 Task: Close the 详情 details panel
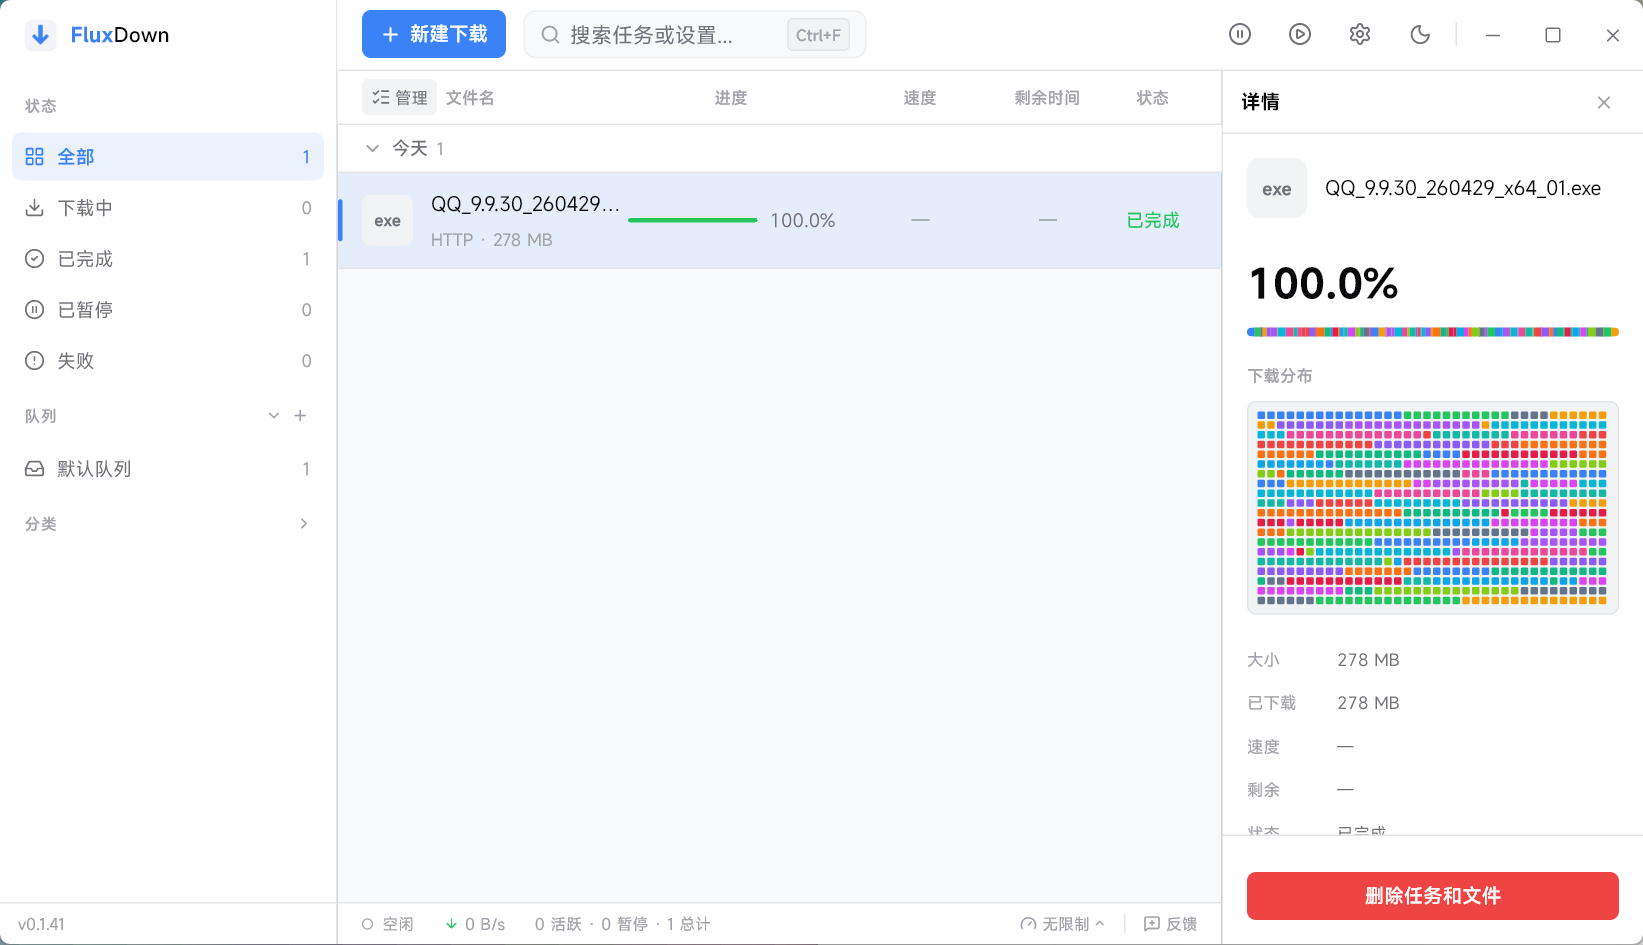click(x=1604, y=102)
